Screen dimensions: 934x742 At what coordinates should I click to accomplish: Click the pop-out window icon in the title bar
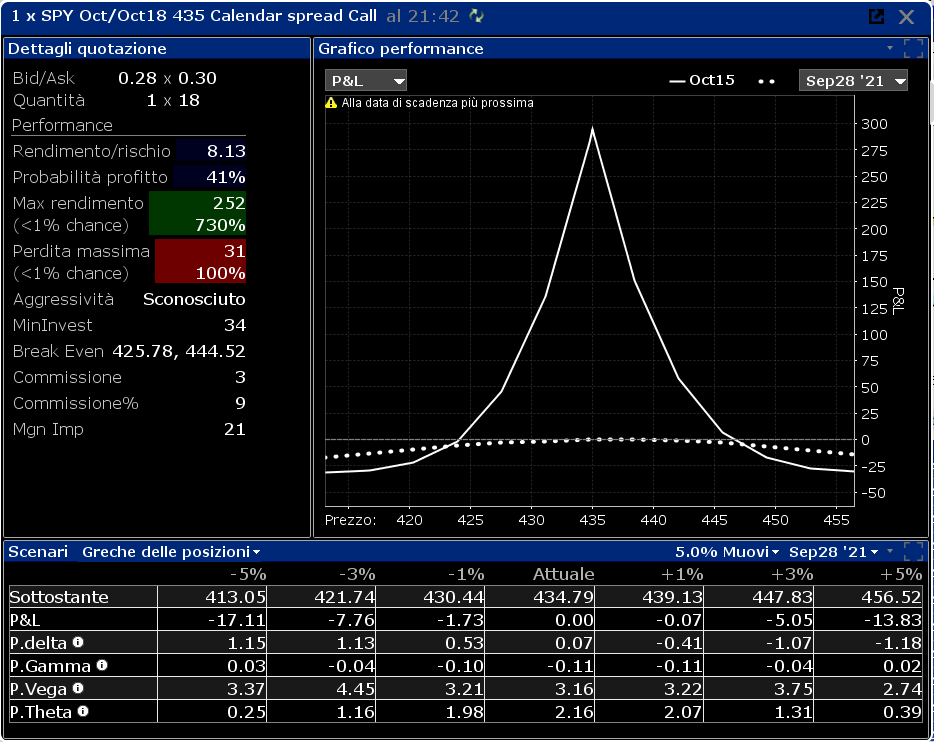[x=876, y=16]
